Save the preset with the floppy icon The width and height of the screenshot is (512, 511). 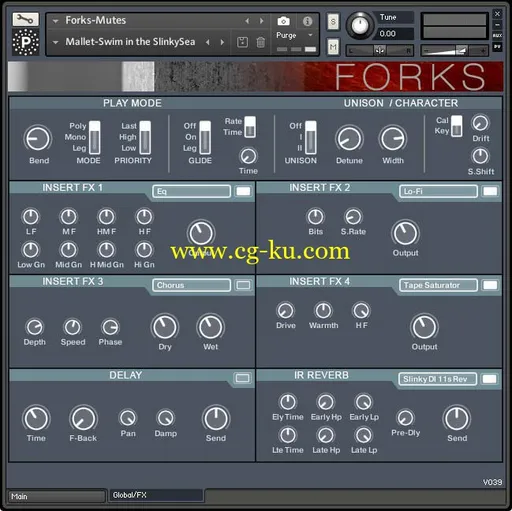[x=242, y=42]
